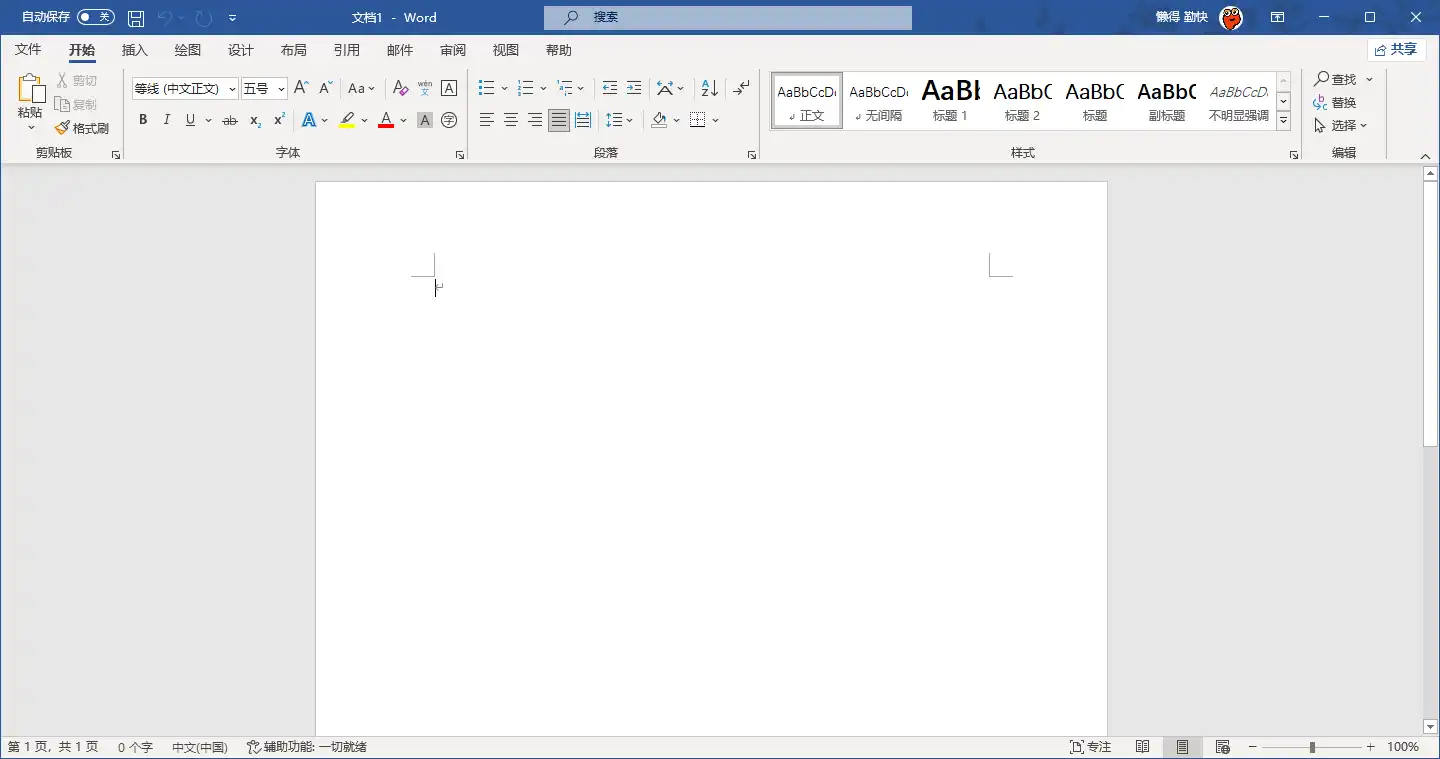Screen dimensions: 1440x759
Task: Open the font name dropdown
Action: coord(232,89)
